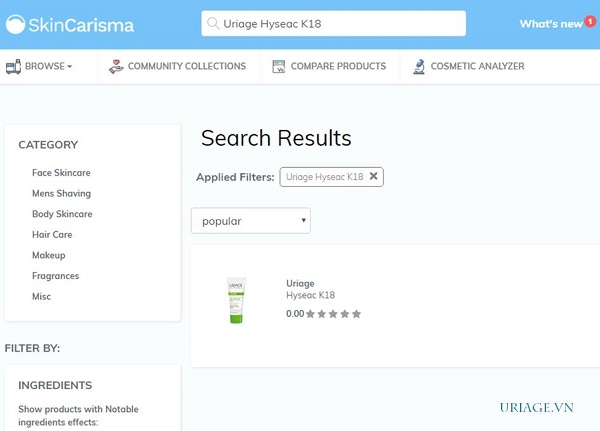Viewport: 600px width, 431px height.
Task: Select the Face Skincare category
Action: click(x=61, y=173)
